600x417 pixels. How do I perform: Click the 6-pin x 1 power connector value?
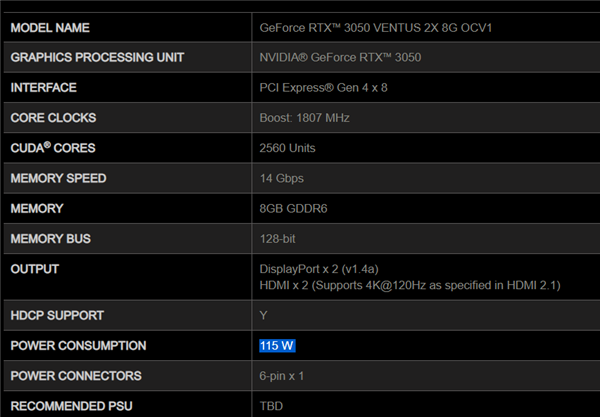point(283,376)
